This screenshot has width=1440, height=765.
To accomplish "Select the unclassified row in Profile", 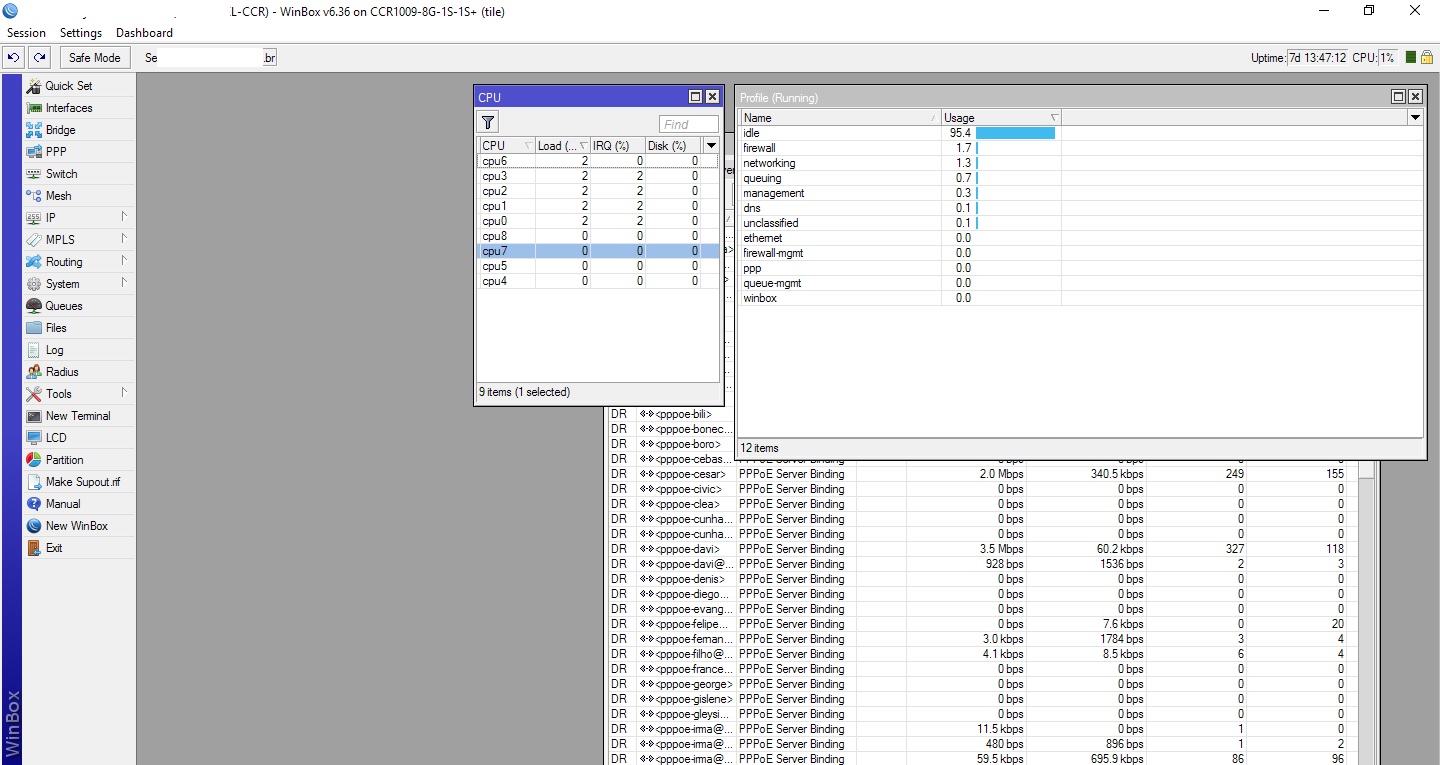I will point(1080,223).
